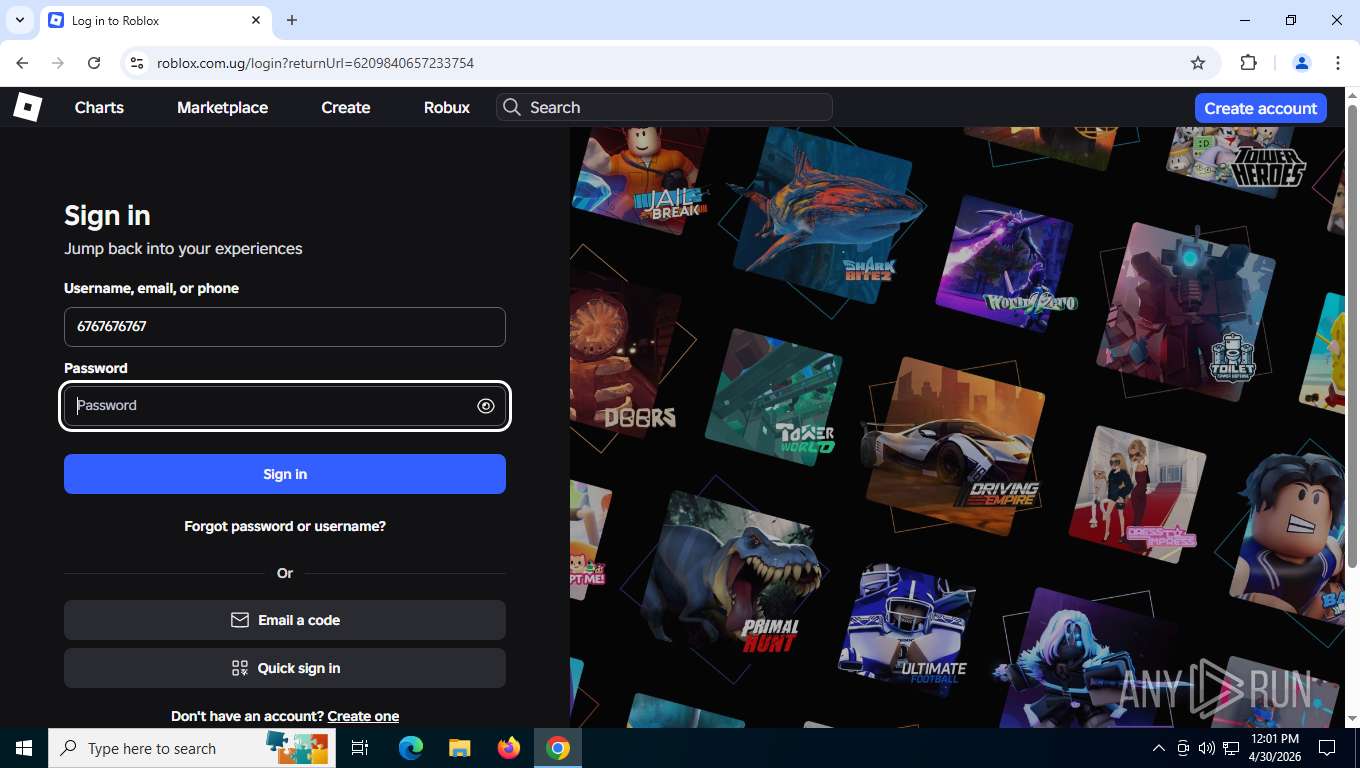Click the Quick sign in button
The height and width of the screenshot is (768, 1360).
[x=285, y=668]
